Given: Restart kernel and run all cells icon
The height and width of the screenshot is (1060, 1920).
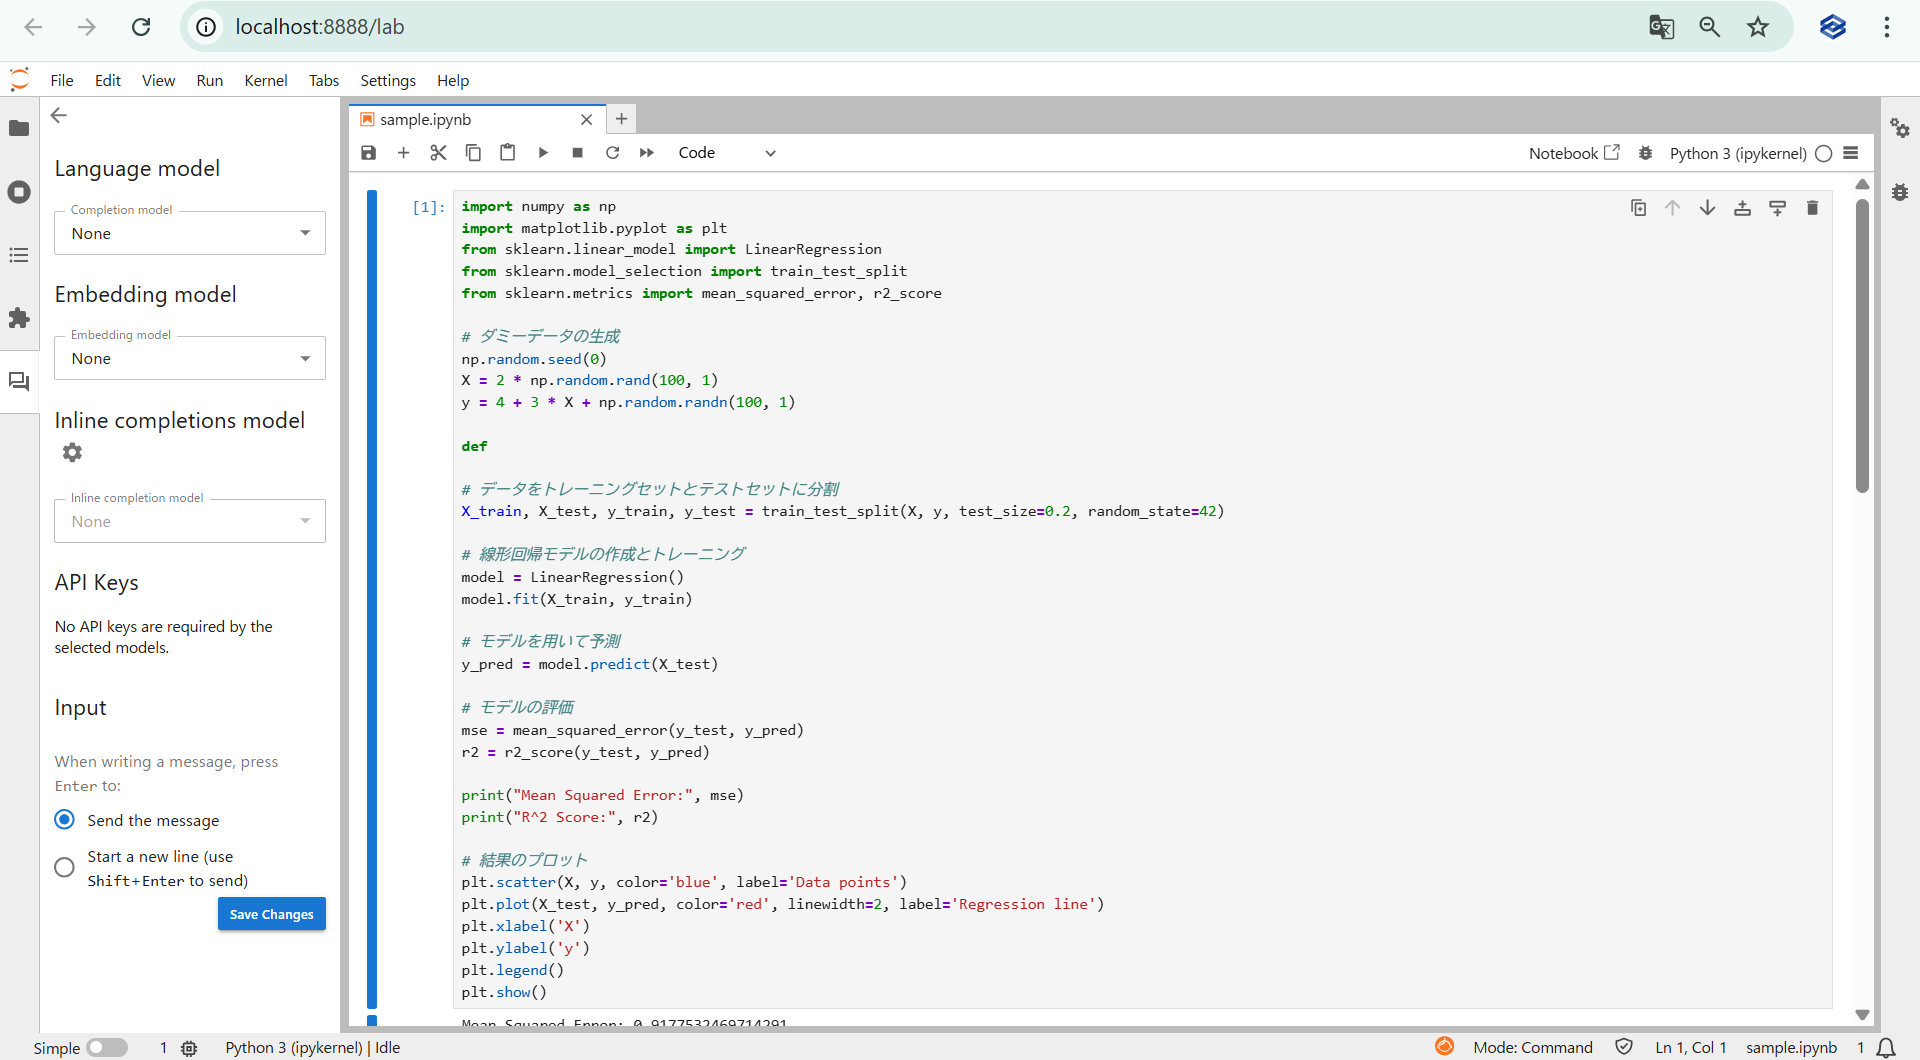Looking at the screenshot, I should tap(647, 153).
